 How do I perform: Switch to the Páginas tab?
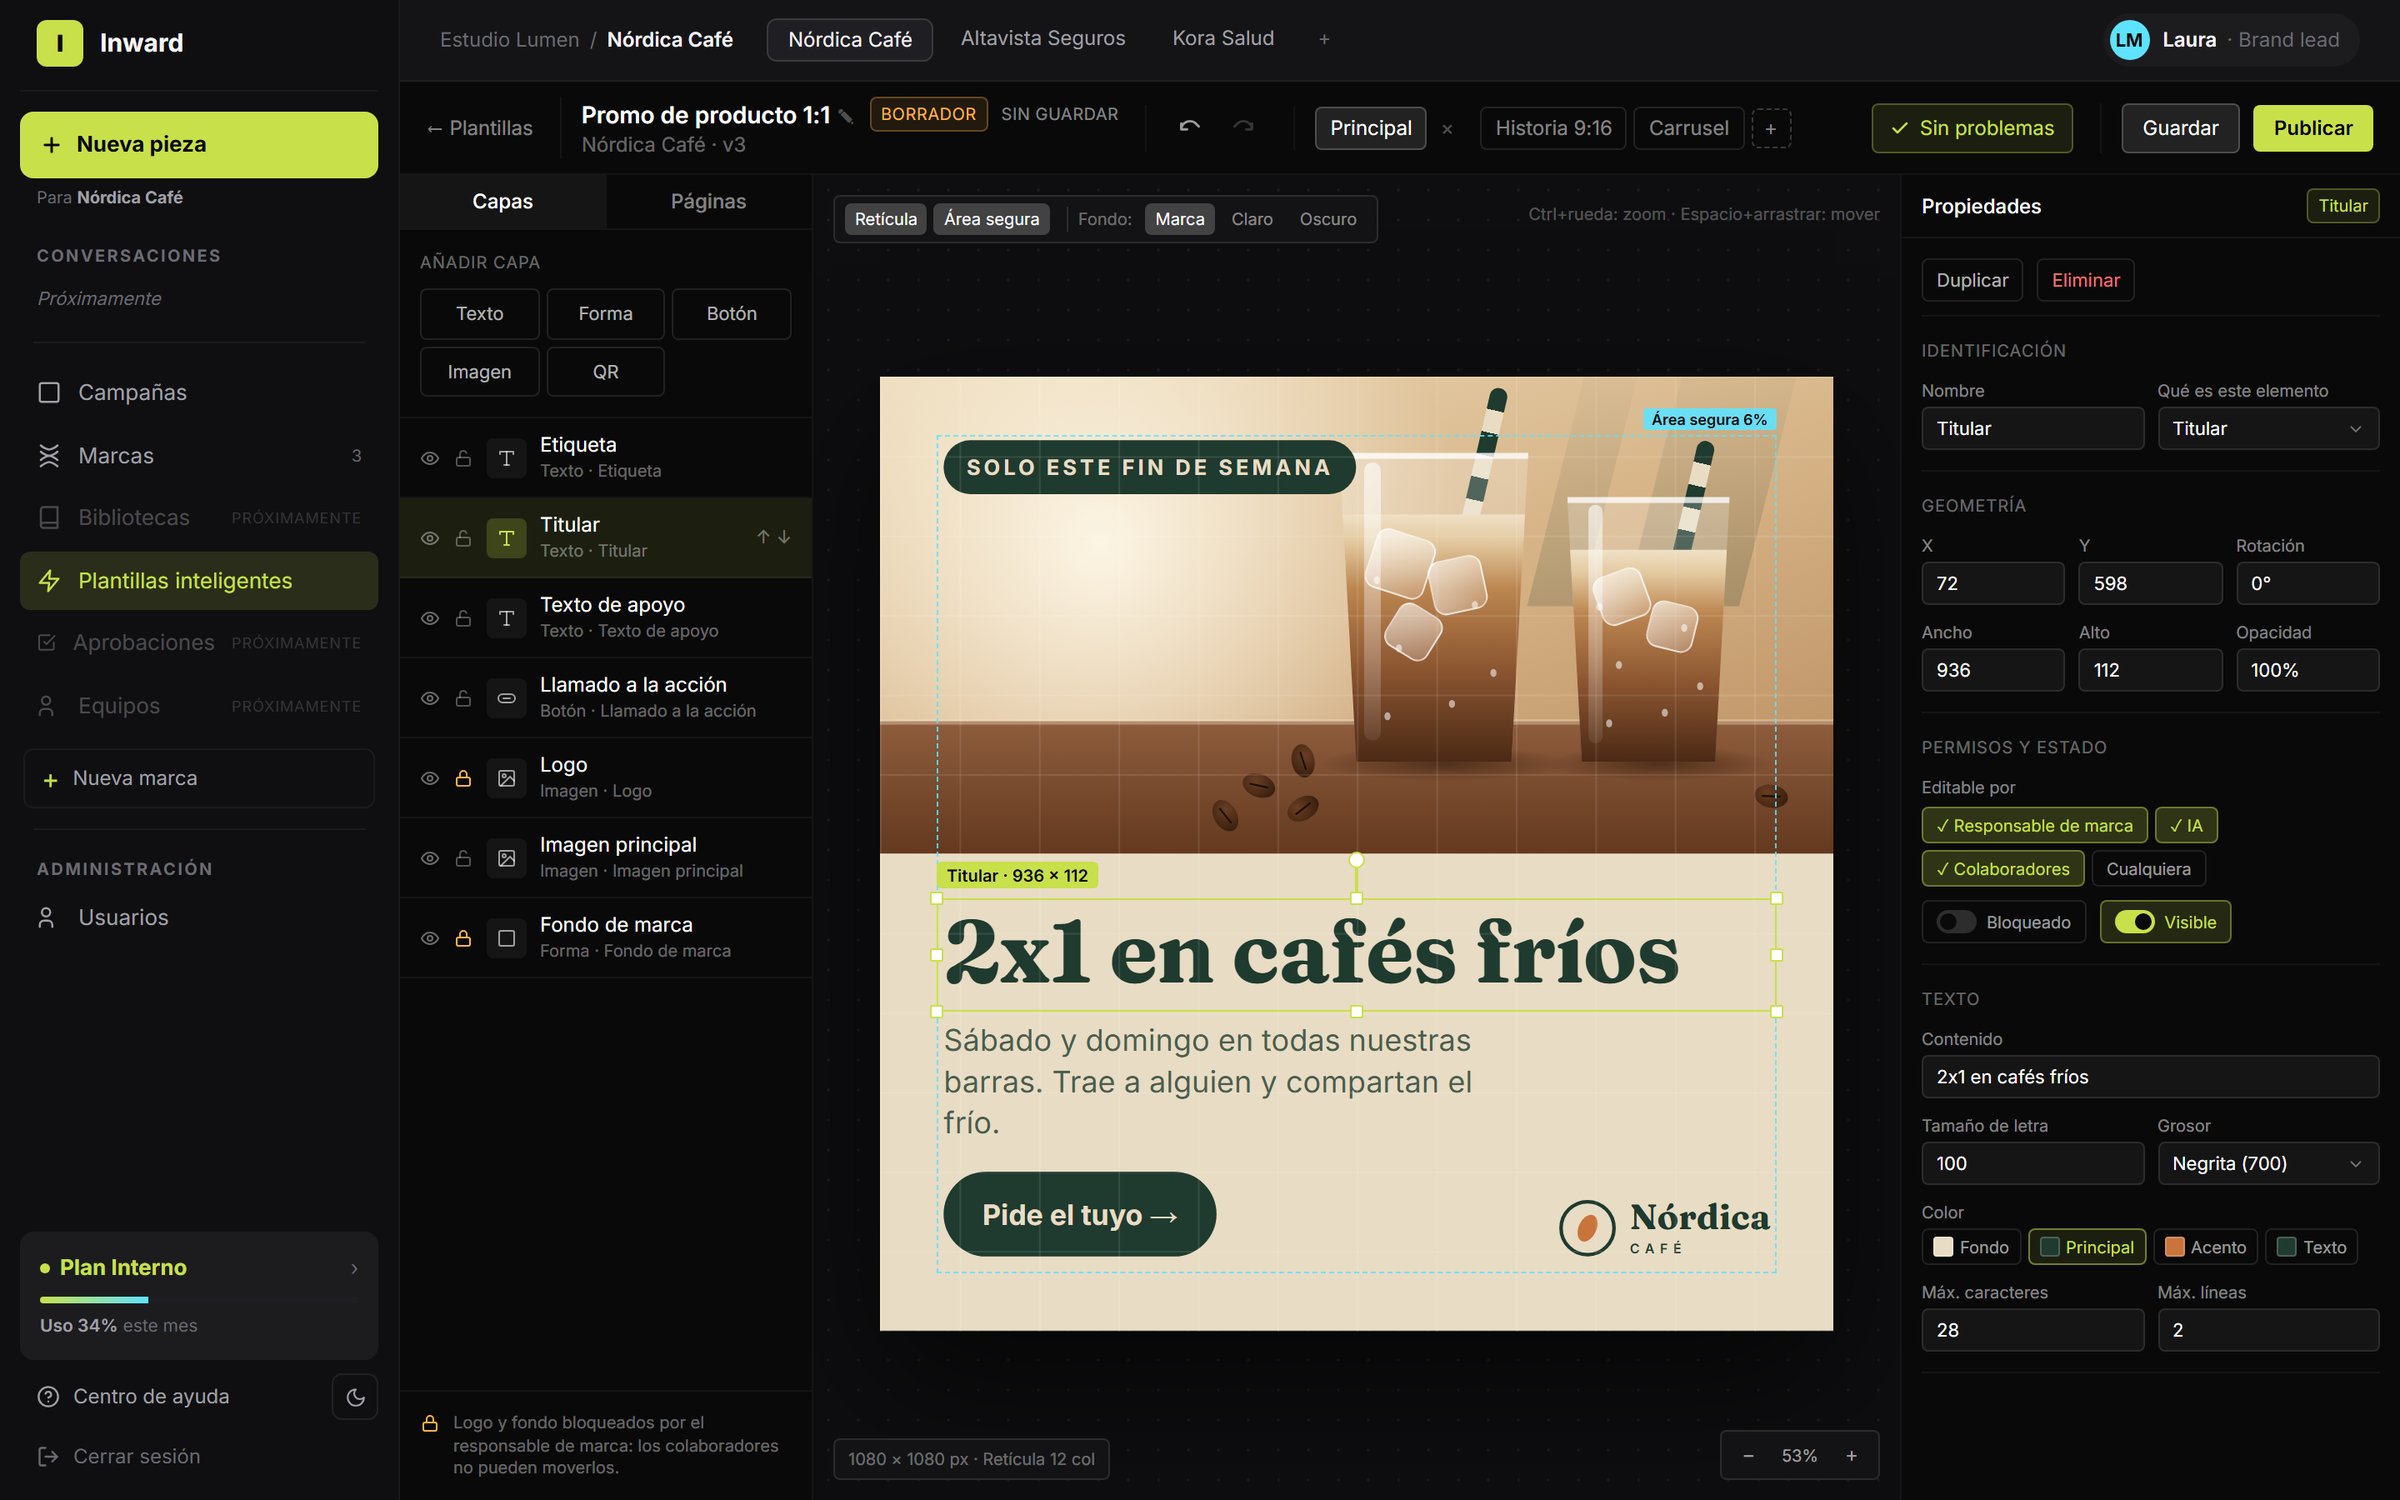pos(708,201)
